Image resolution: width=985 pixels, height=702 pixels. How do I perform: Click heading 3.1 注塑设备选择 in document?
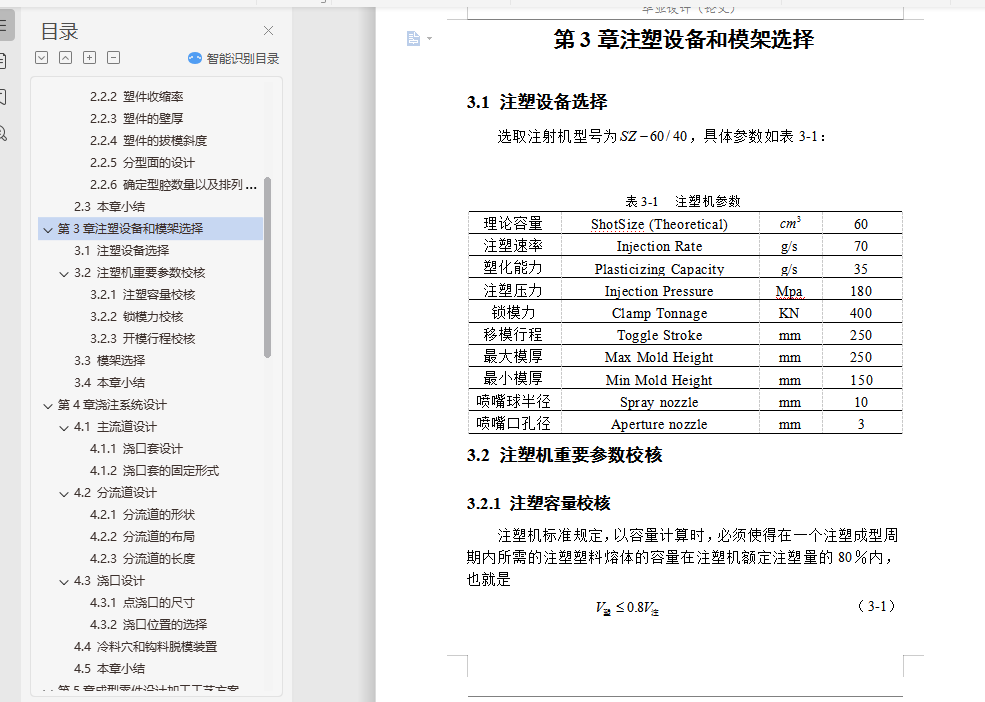pos(537,102)
